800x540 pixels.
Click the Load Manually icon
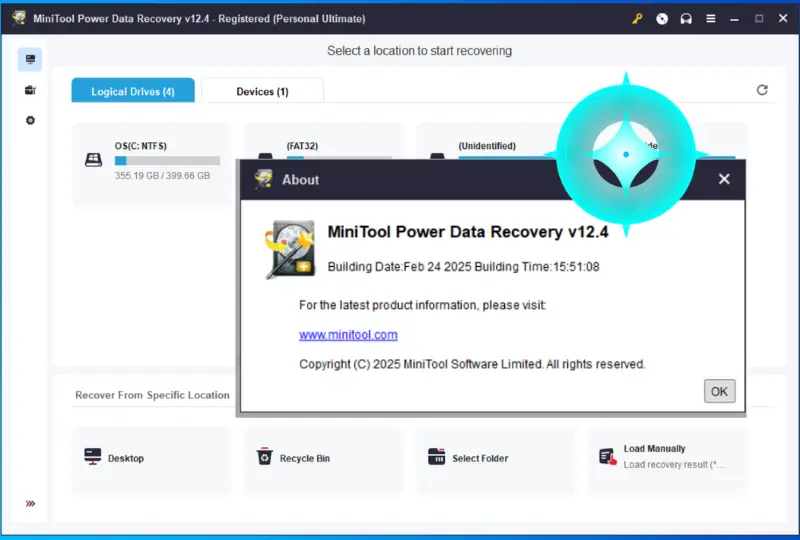tap(608, 457)
